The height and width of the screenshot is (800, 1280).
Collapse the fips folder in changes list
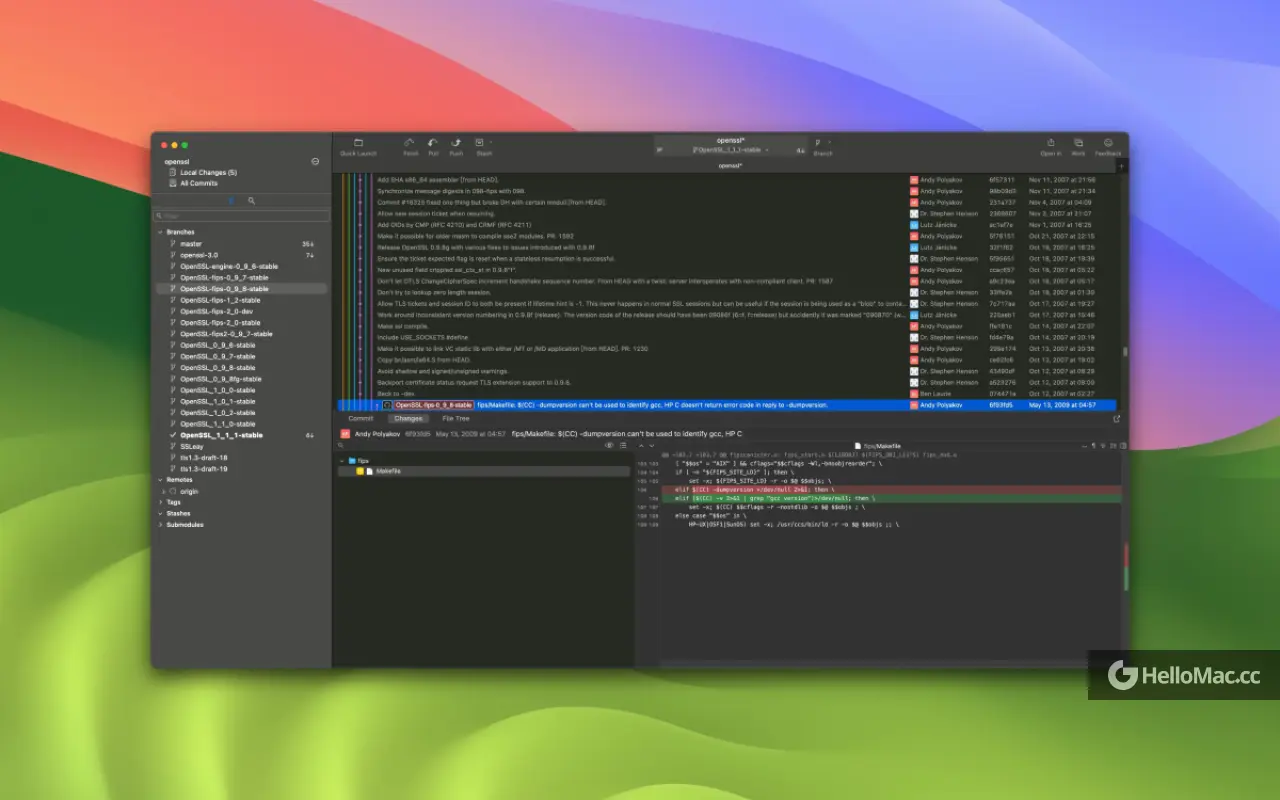341,460
